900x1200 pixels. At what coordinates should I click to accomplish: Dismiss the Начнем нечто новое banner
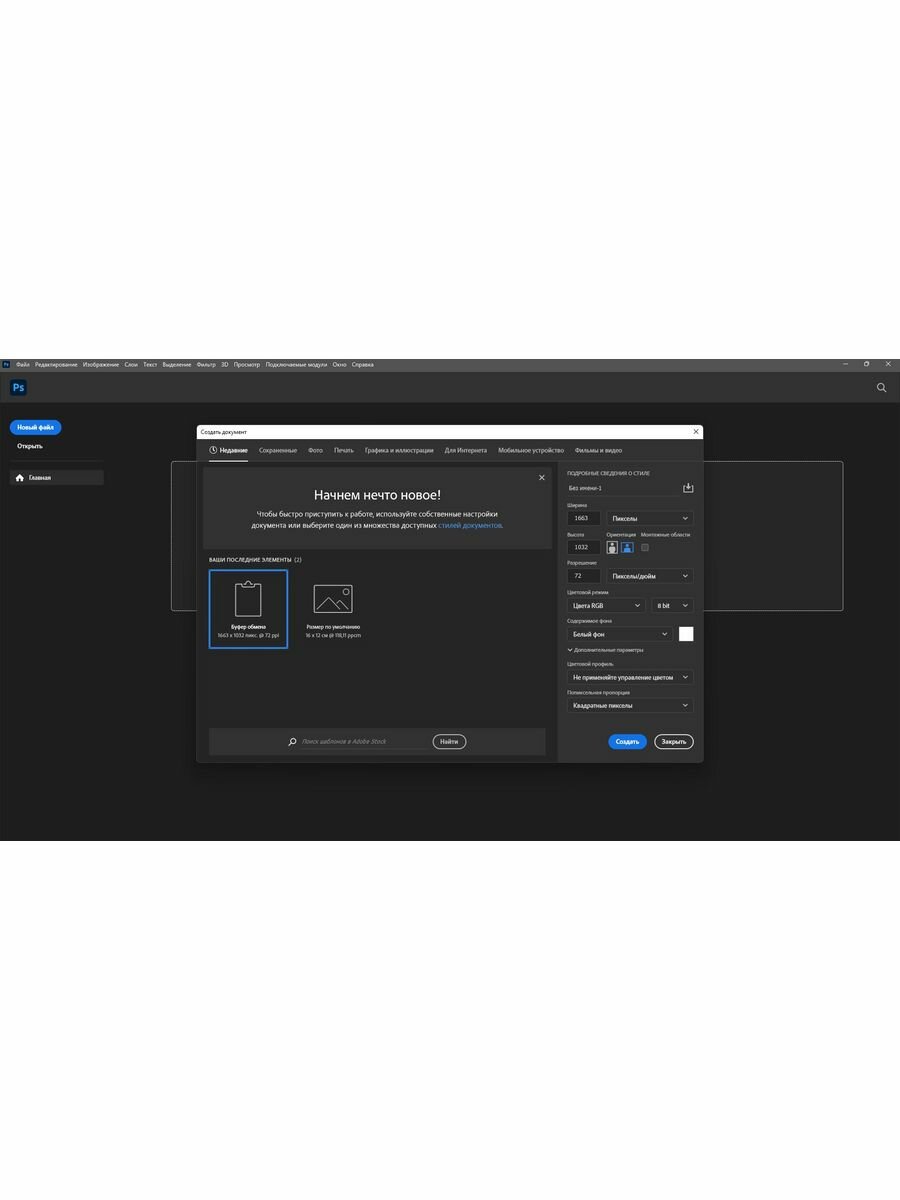542,478
